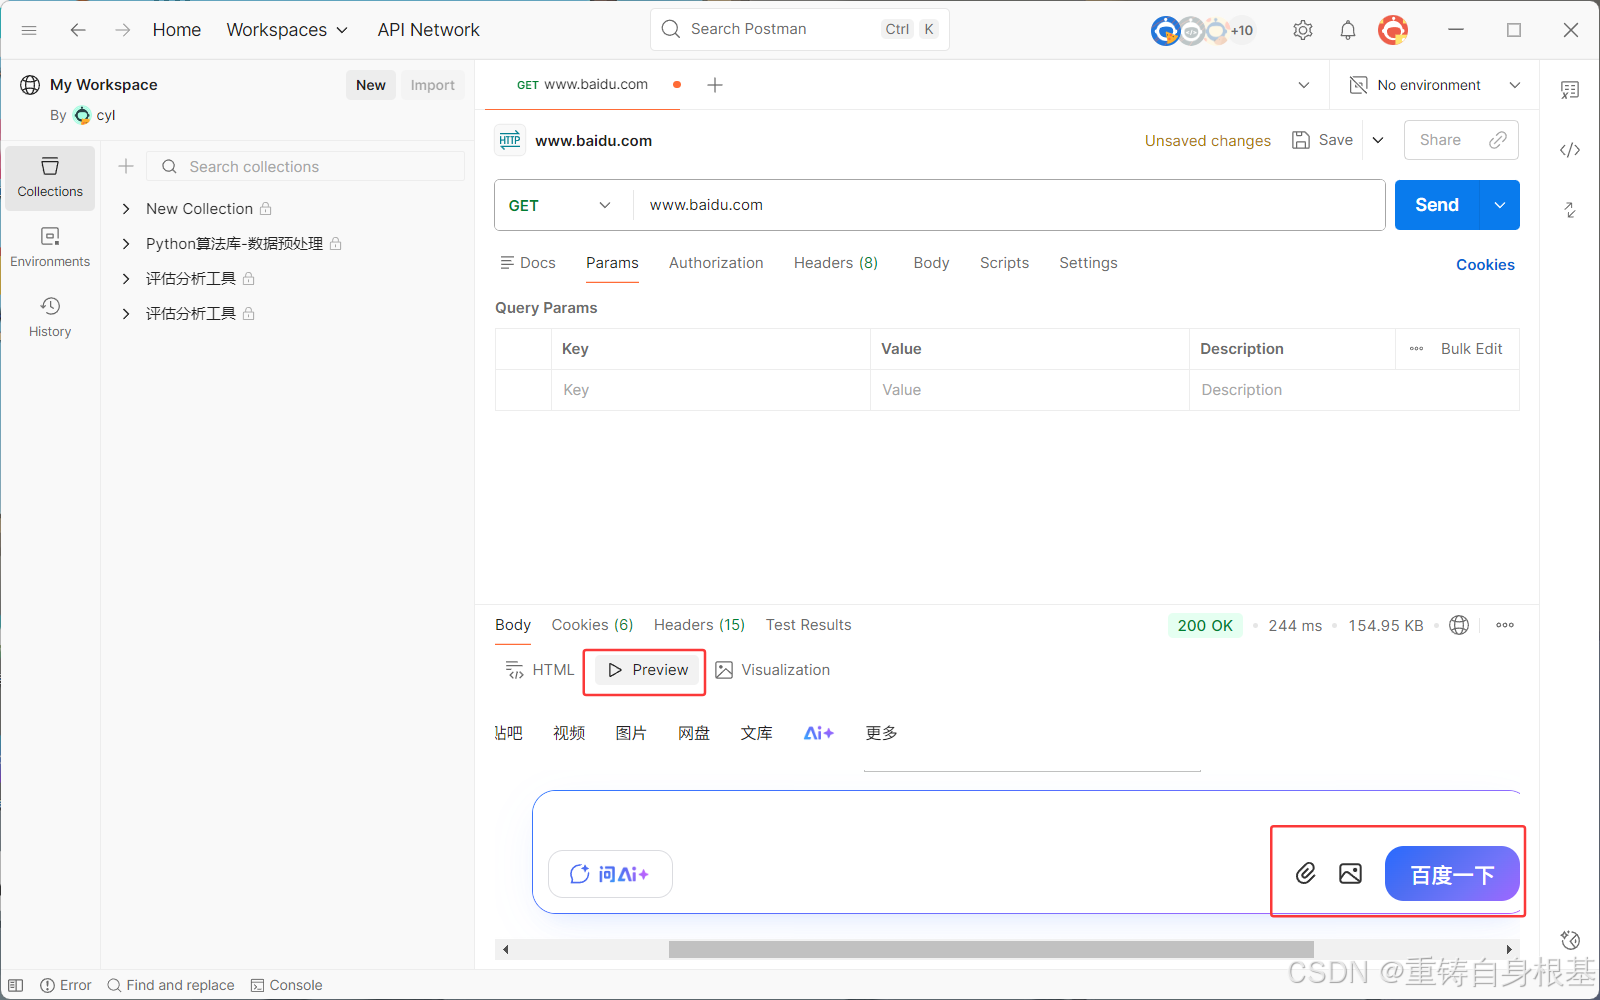This screenshot has width=1600, height=1000.
Task: Toggle the sidebar panel icon in status bar
Action: coord(16,985)
